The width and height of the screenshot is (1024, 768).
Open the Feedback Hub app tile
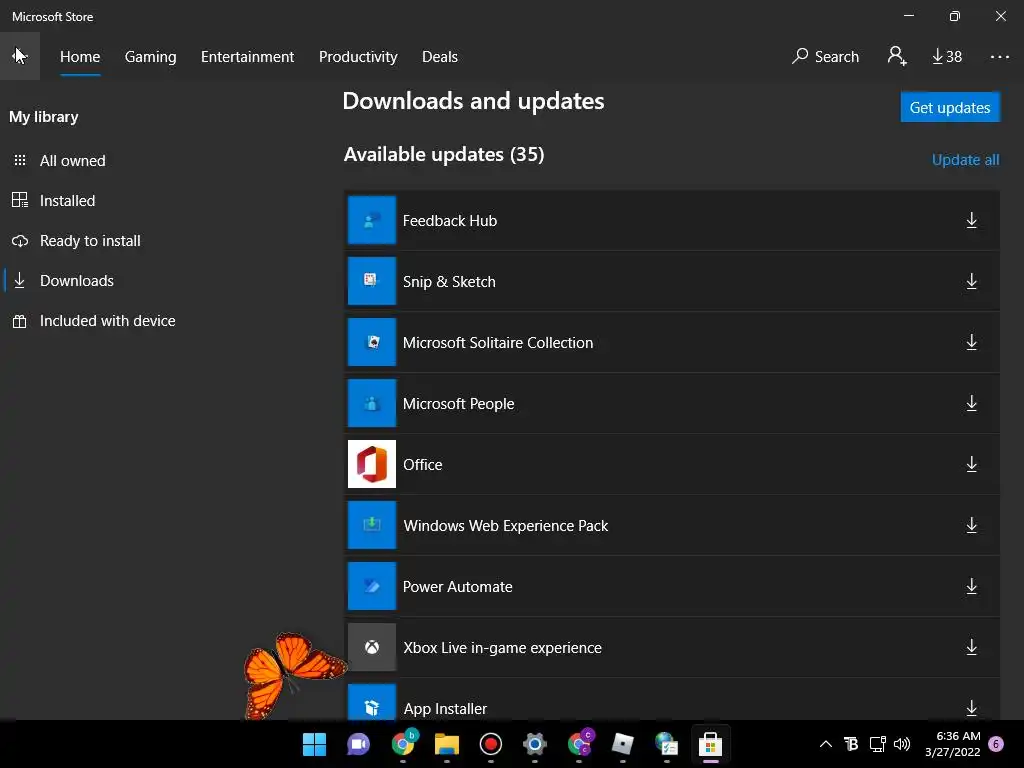372,220
